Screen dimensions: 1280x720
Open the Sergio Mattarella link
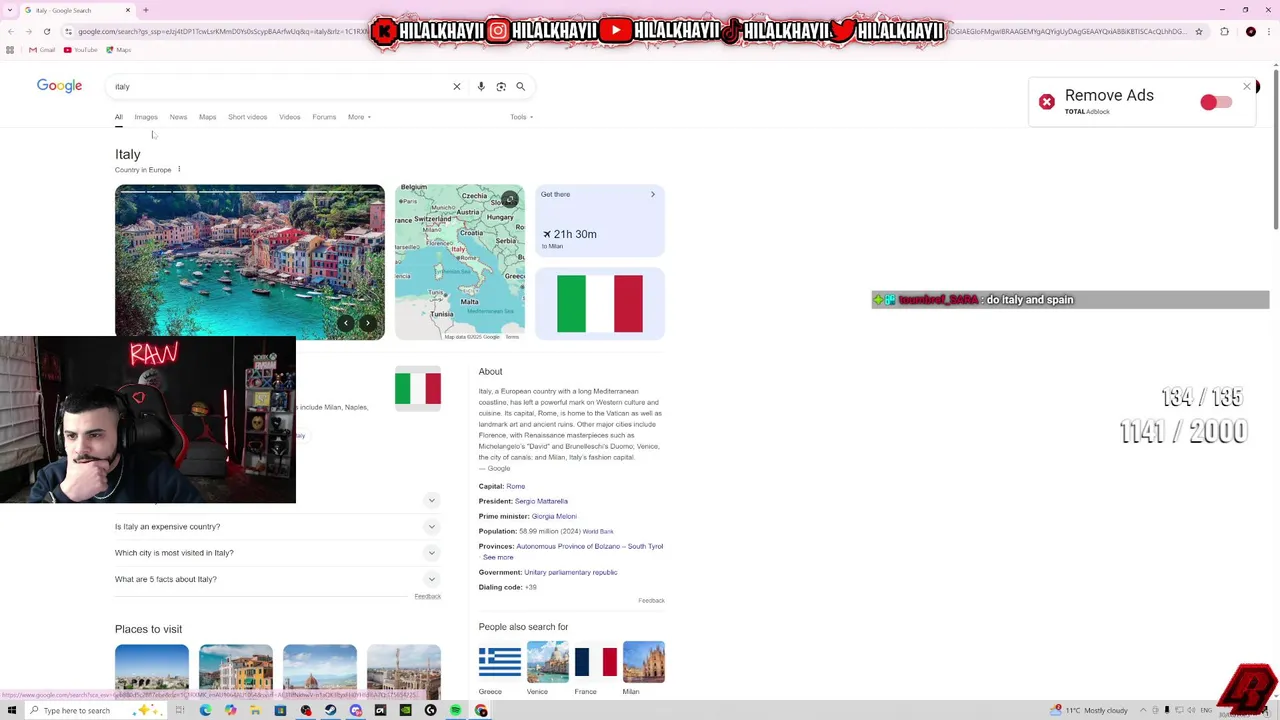click(x=541, y=501)
